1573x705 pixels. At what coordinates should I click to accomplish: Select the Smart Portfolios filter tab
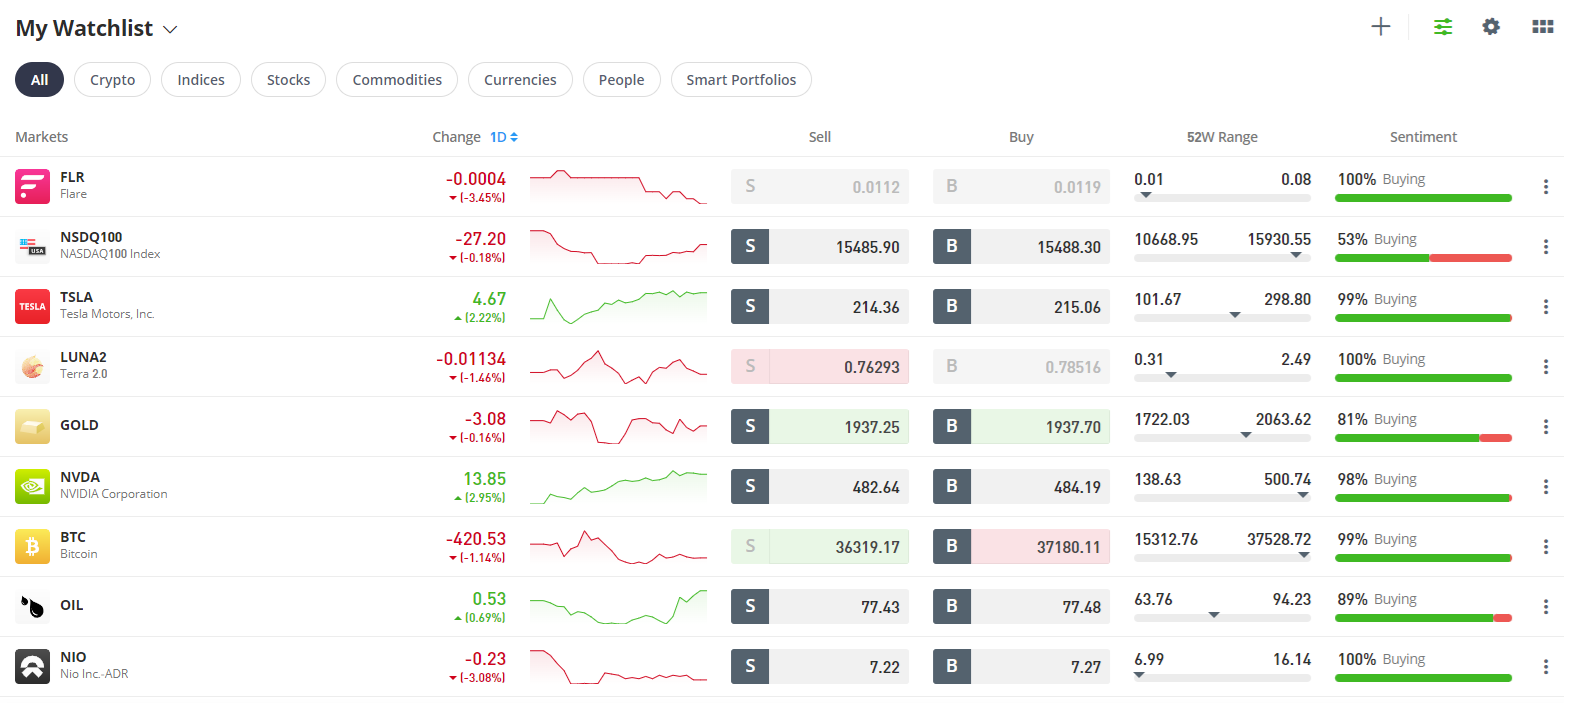click(741, 80)
